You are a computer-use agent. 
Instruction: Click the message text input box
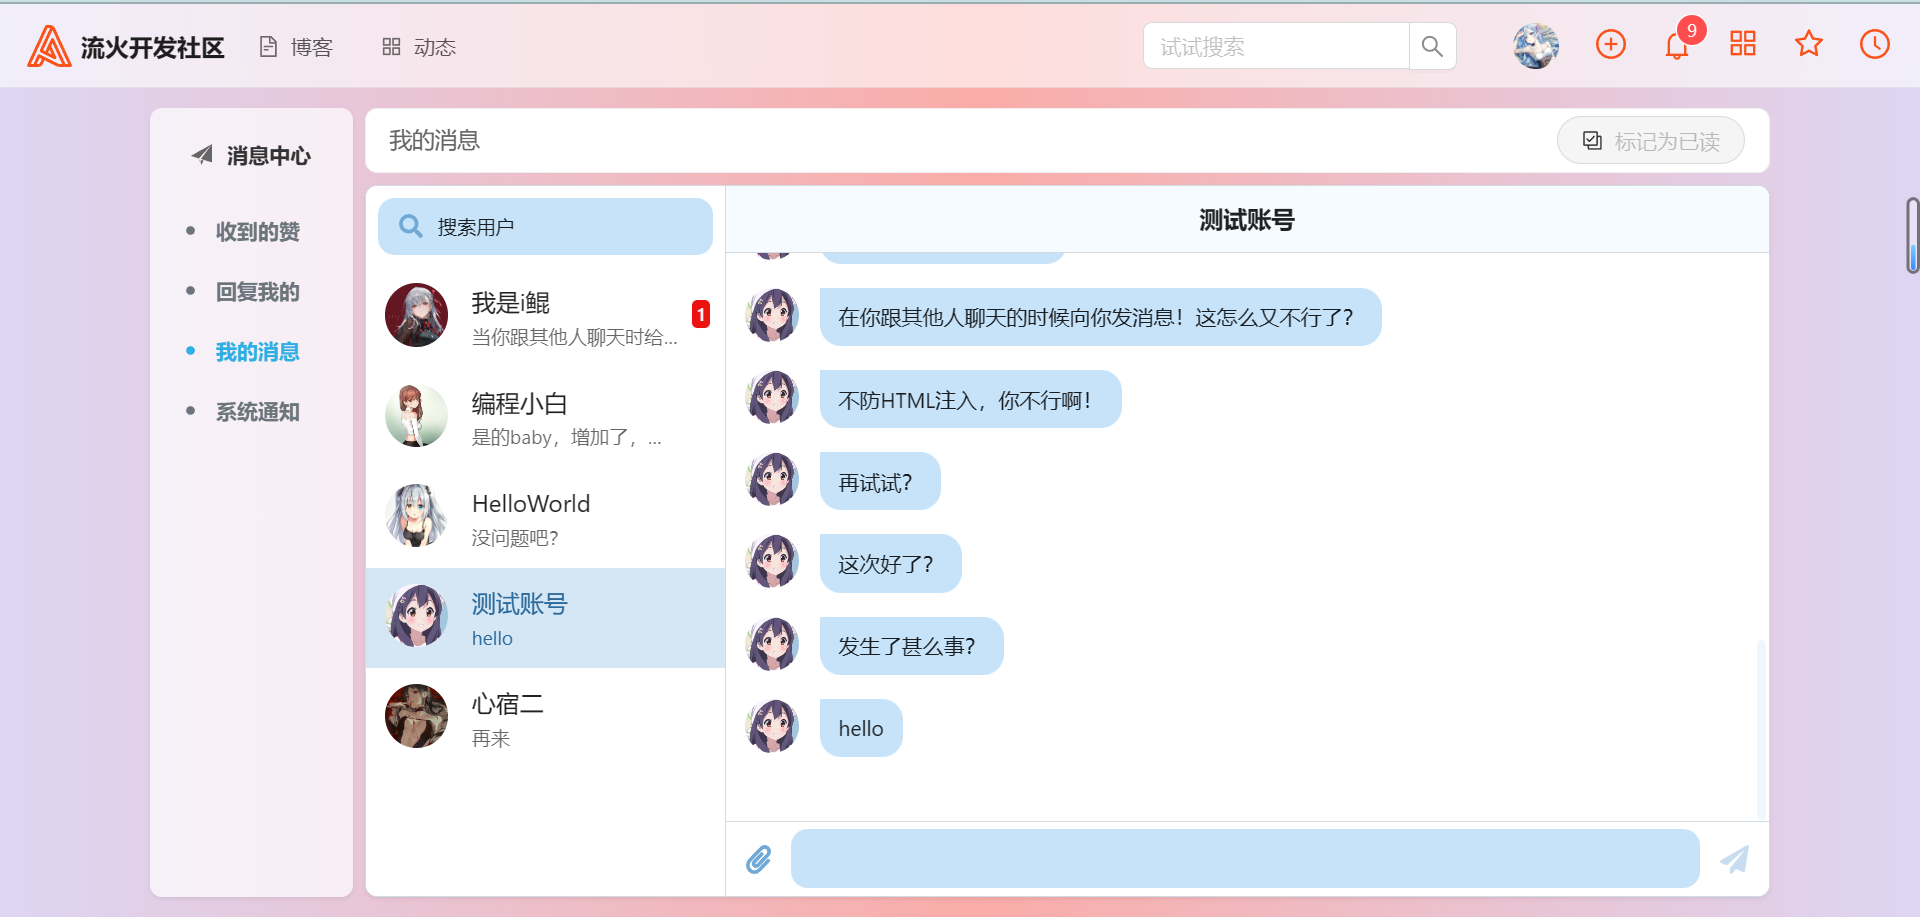point(1245,859)
